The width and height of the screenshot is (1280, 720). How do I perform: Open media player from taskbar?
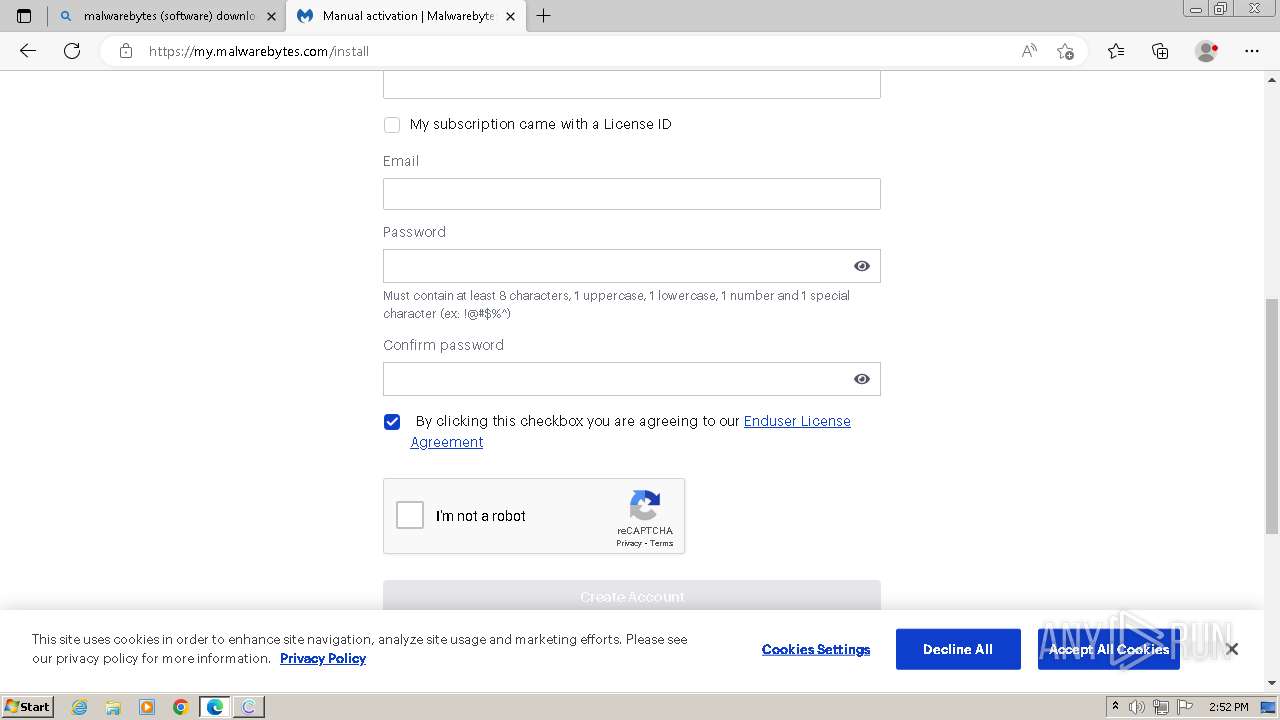pos(147,707)
